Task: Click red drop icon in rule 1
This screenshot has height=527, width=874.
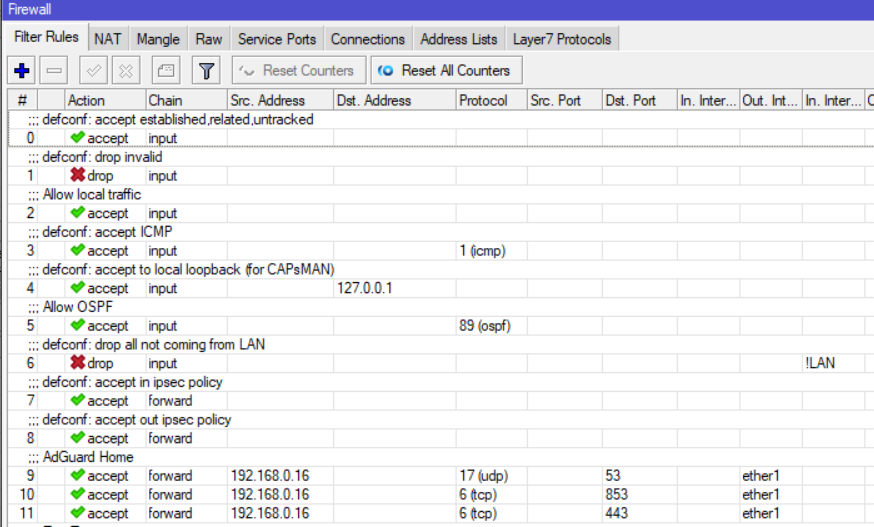Action: (x=77, y=175)
